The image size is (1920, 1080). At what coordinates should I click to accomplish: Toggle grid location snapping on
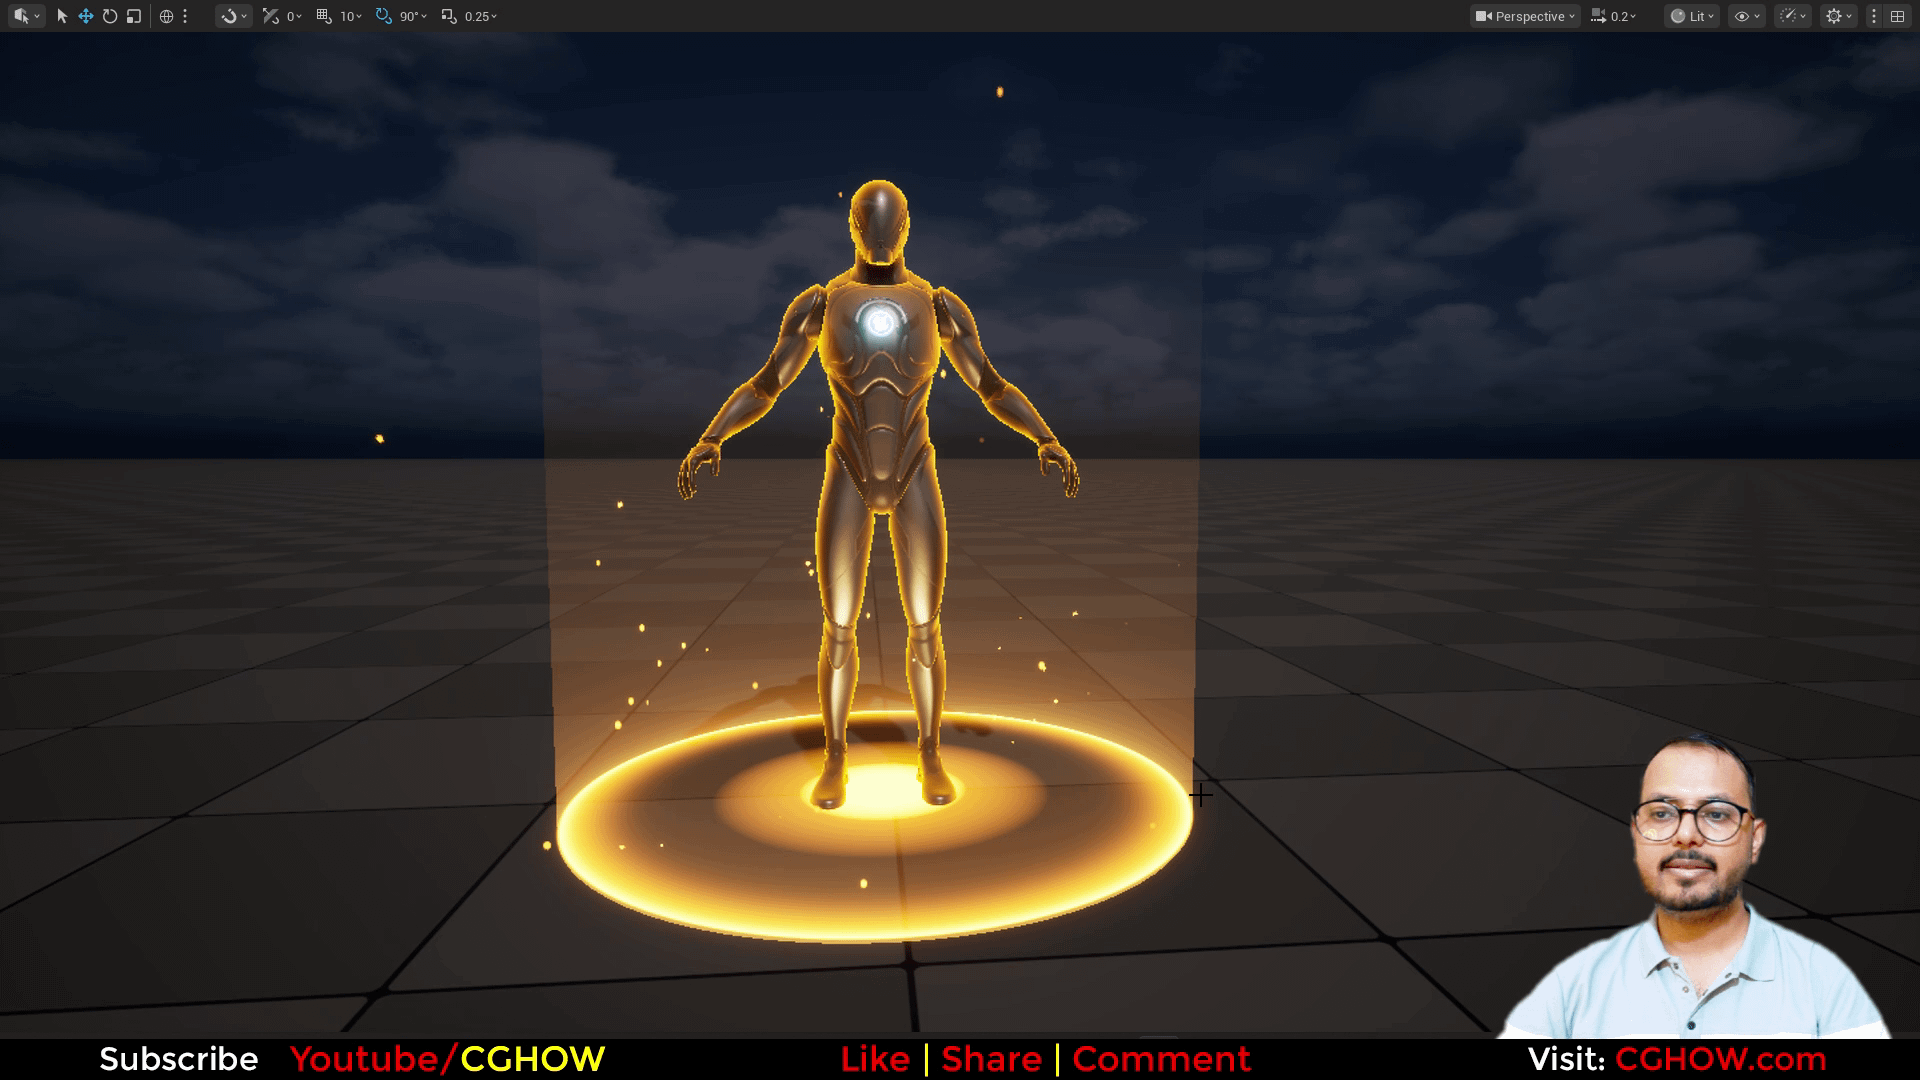(x=324, y=16)
